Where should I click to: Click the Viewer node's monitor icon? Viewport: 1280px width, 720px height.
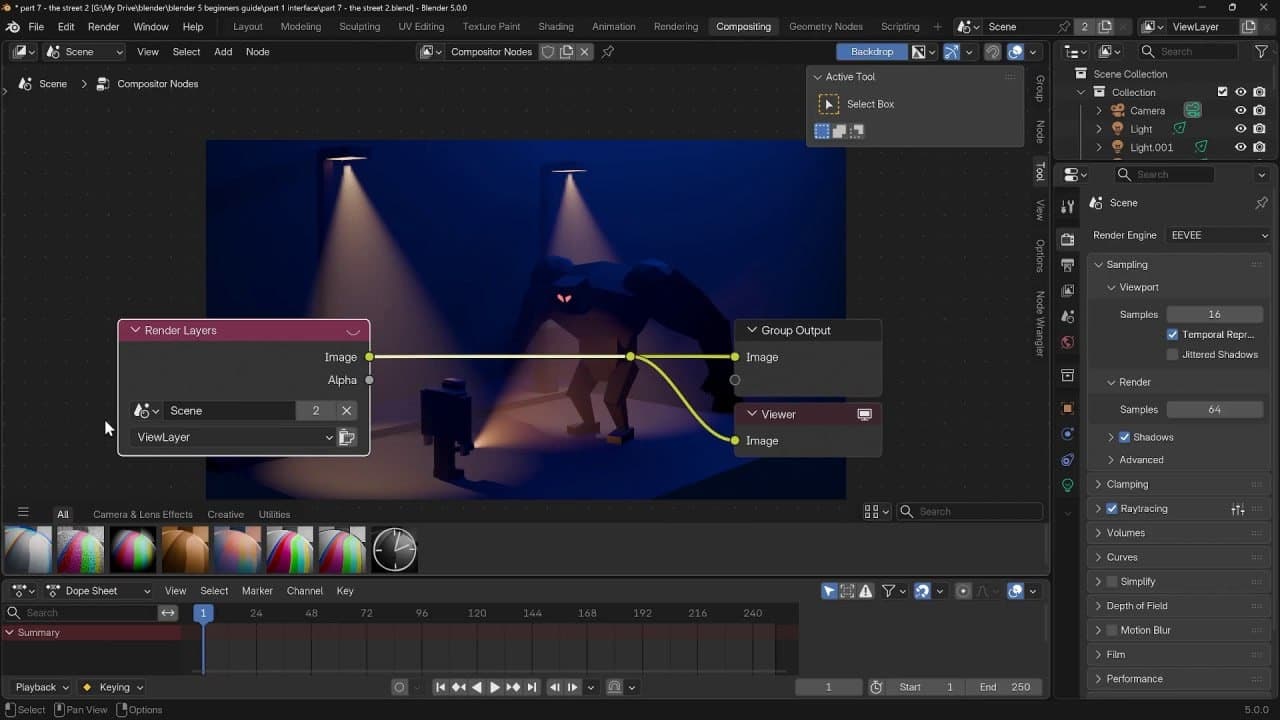coord(865,414)
